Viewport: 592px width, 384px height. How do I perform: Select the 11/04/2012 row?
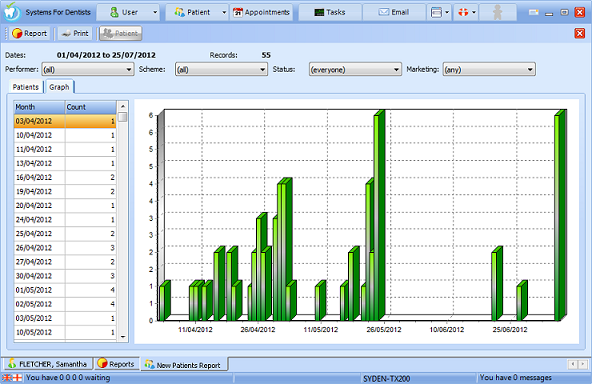[65, 149]
